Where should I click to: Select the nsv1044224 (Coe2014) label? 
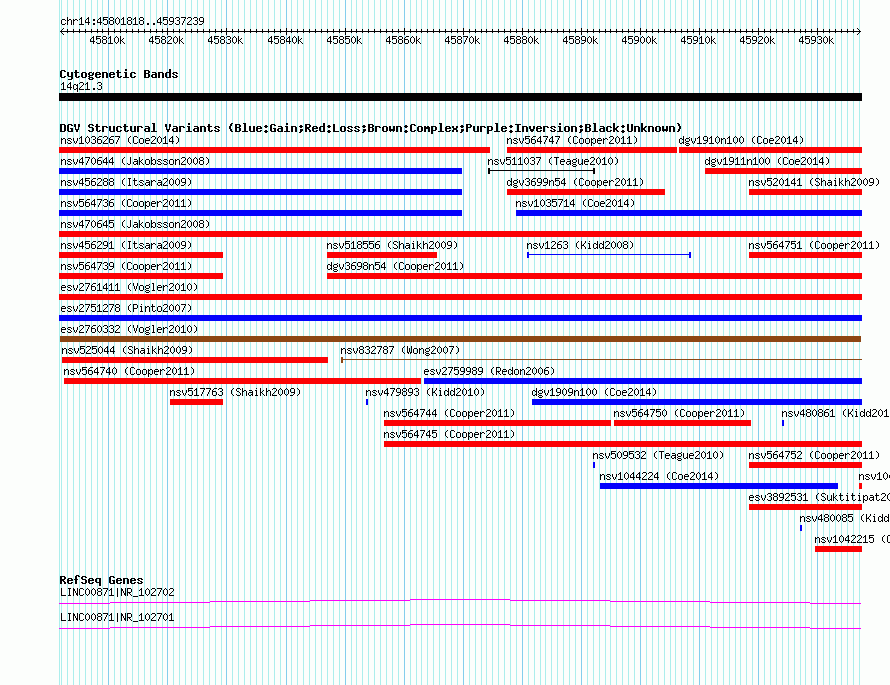point(659,476)
